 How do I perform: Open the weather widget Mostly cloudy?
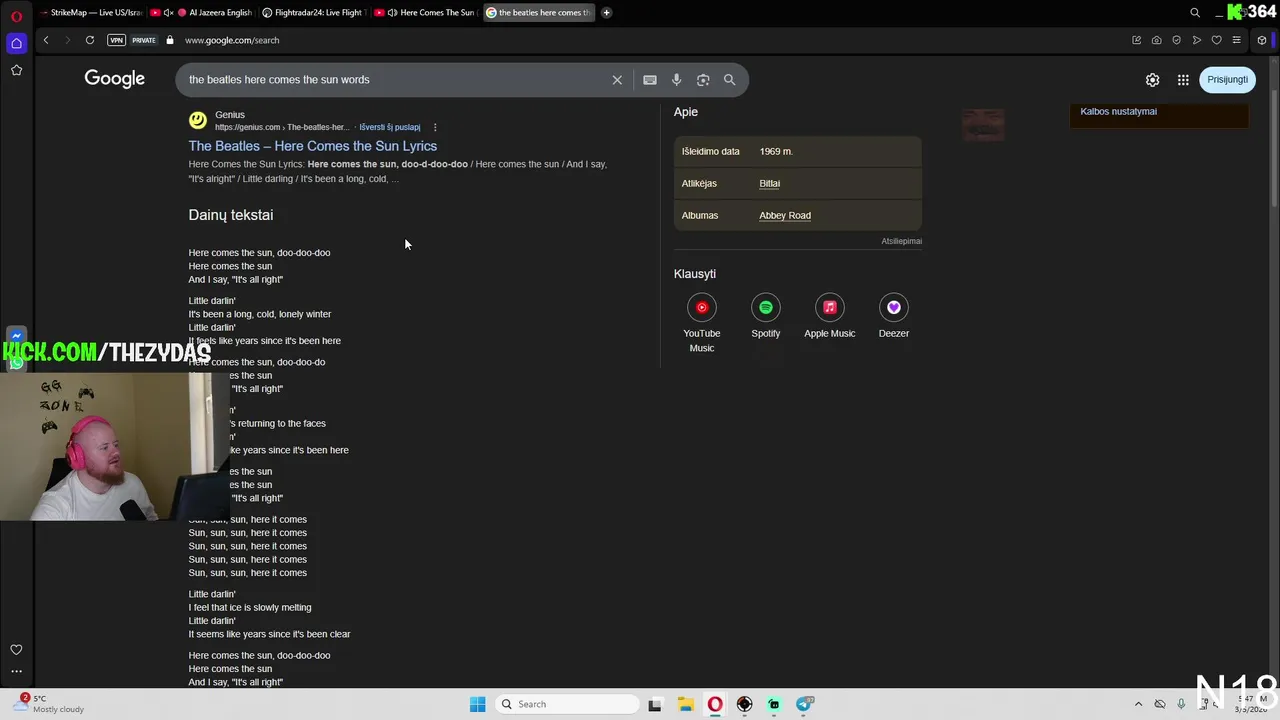50,704
